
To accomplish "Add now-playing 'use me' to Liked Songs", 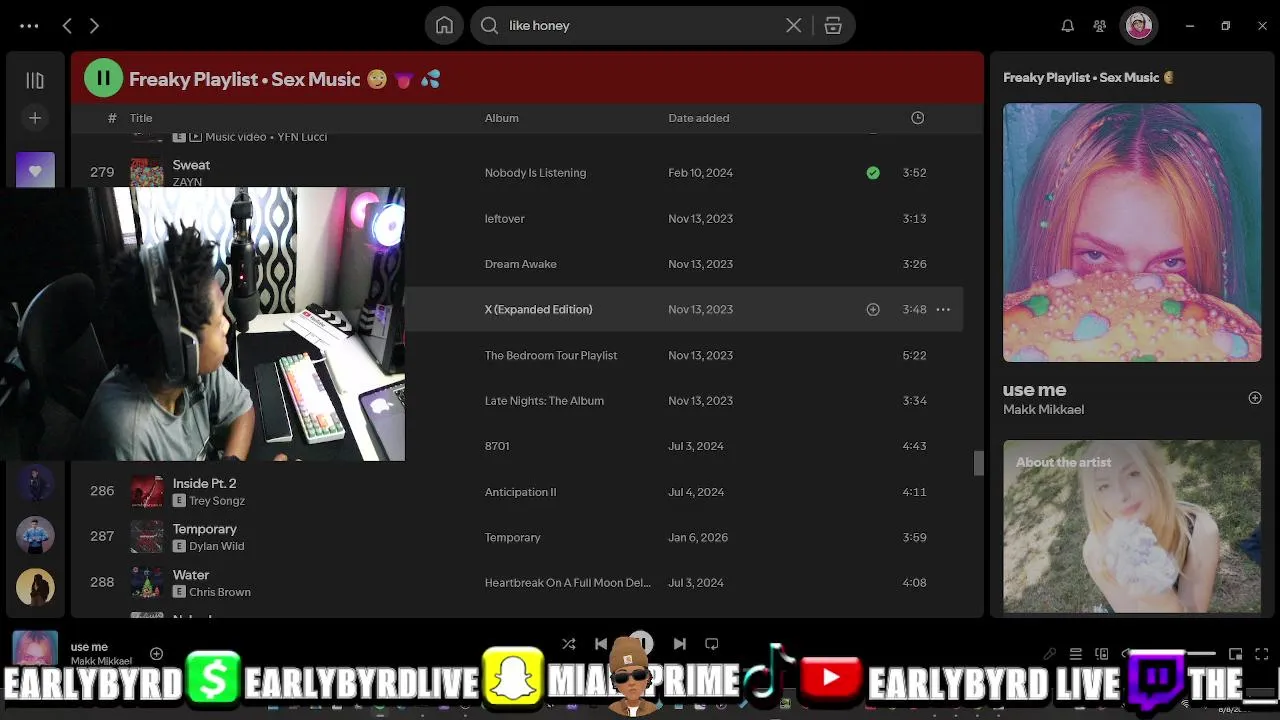I will (156, 654).
